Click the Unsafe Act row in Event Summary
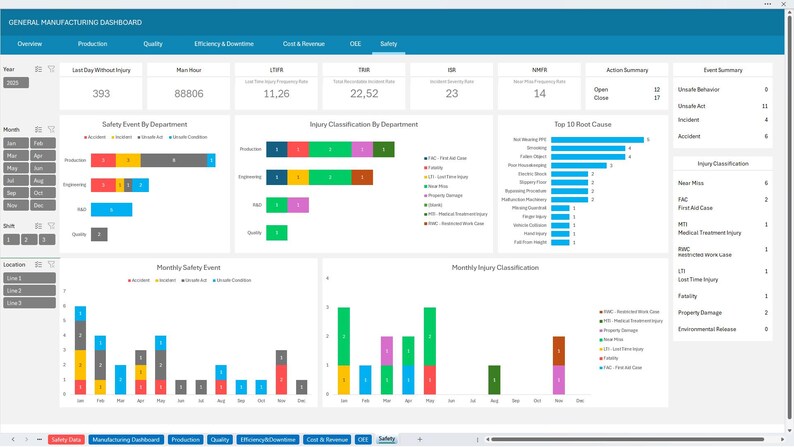794x447 pixels. click(x=723, y=106)
